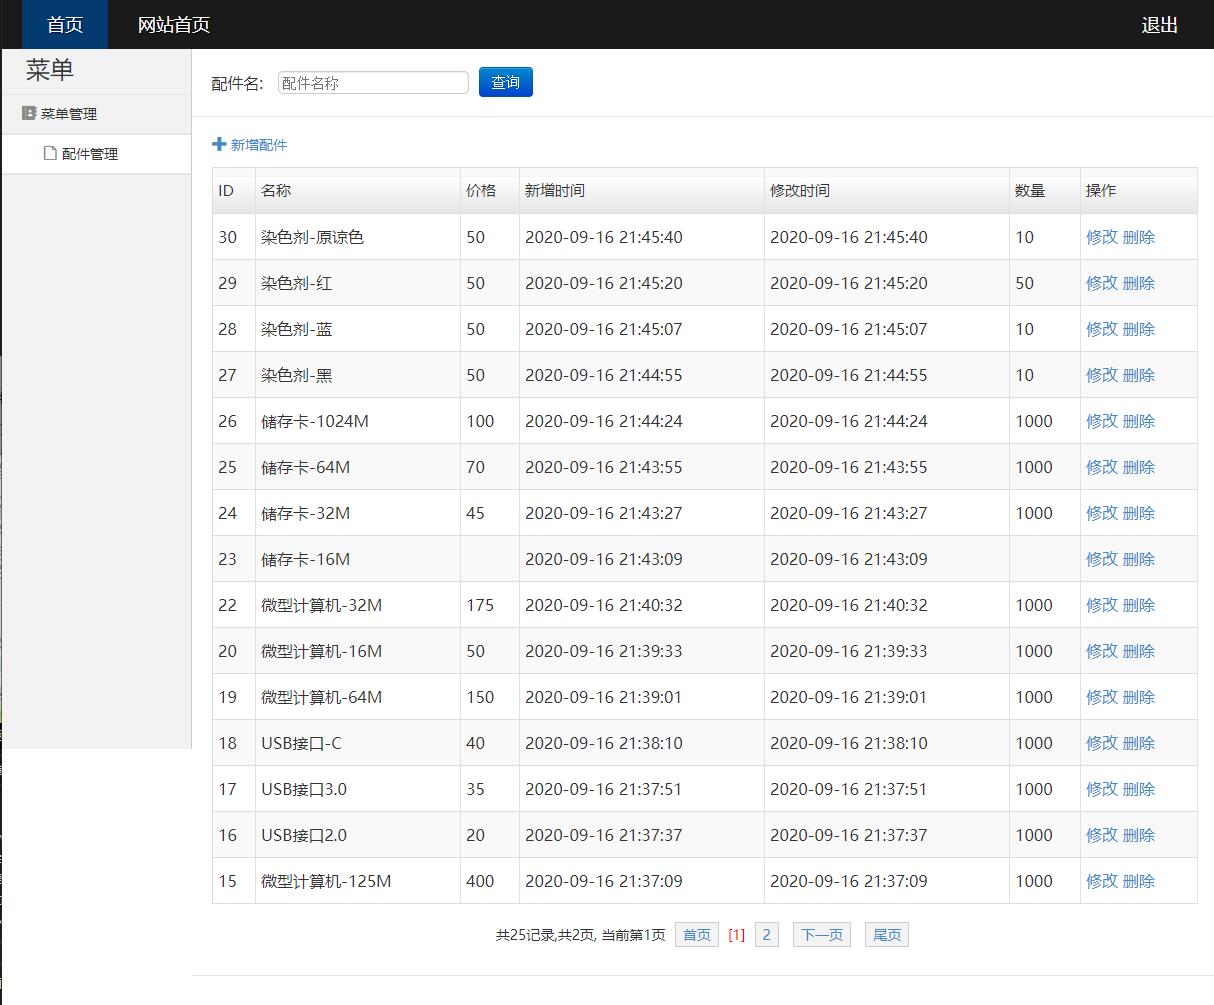Open the 网站首页 navigation item
This screenshot has width=1214, height=1005.
tap(173, 25)
